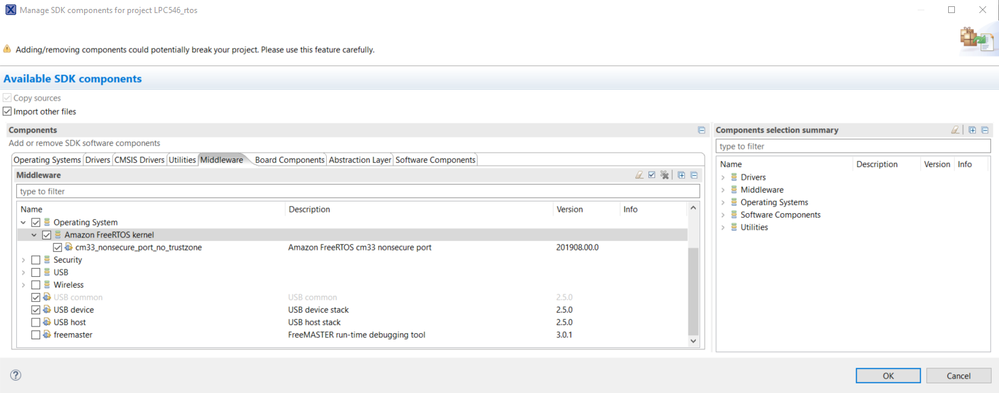Expand all rows with Middleware plus icon
Screen dimensions: 999x393
coord(682,175)
